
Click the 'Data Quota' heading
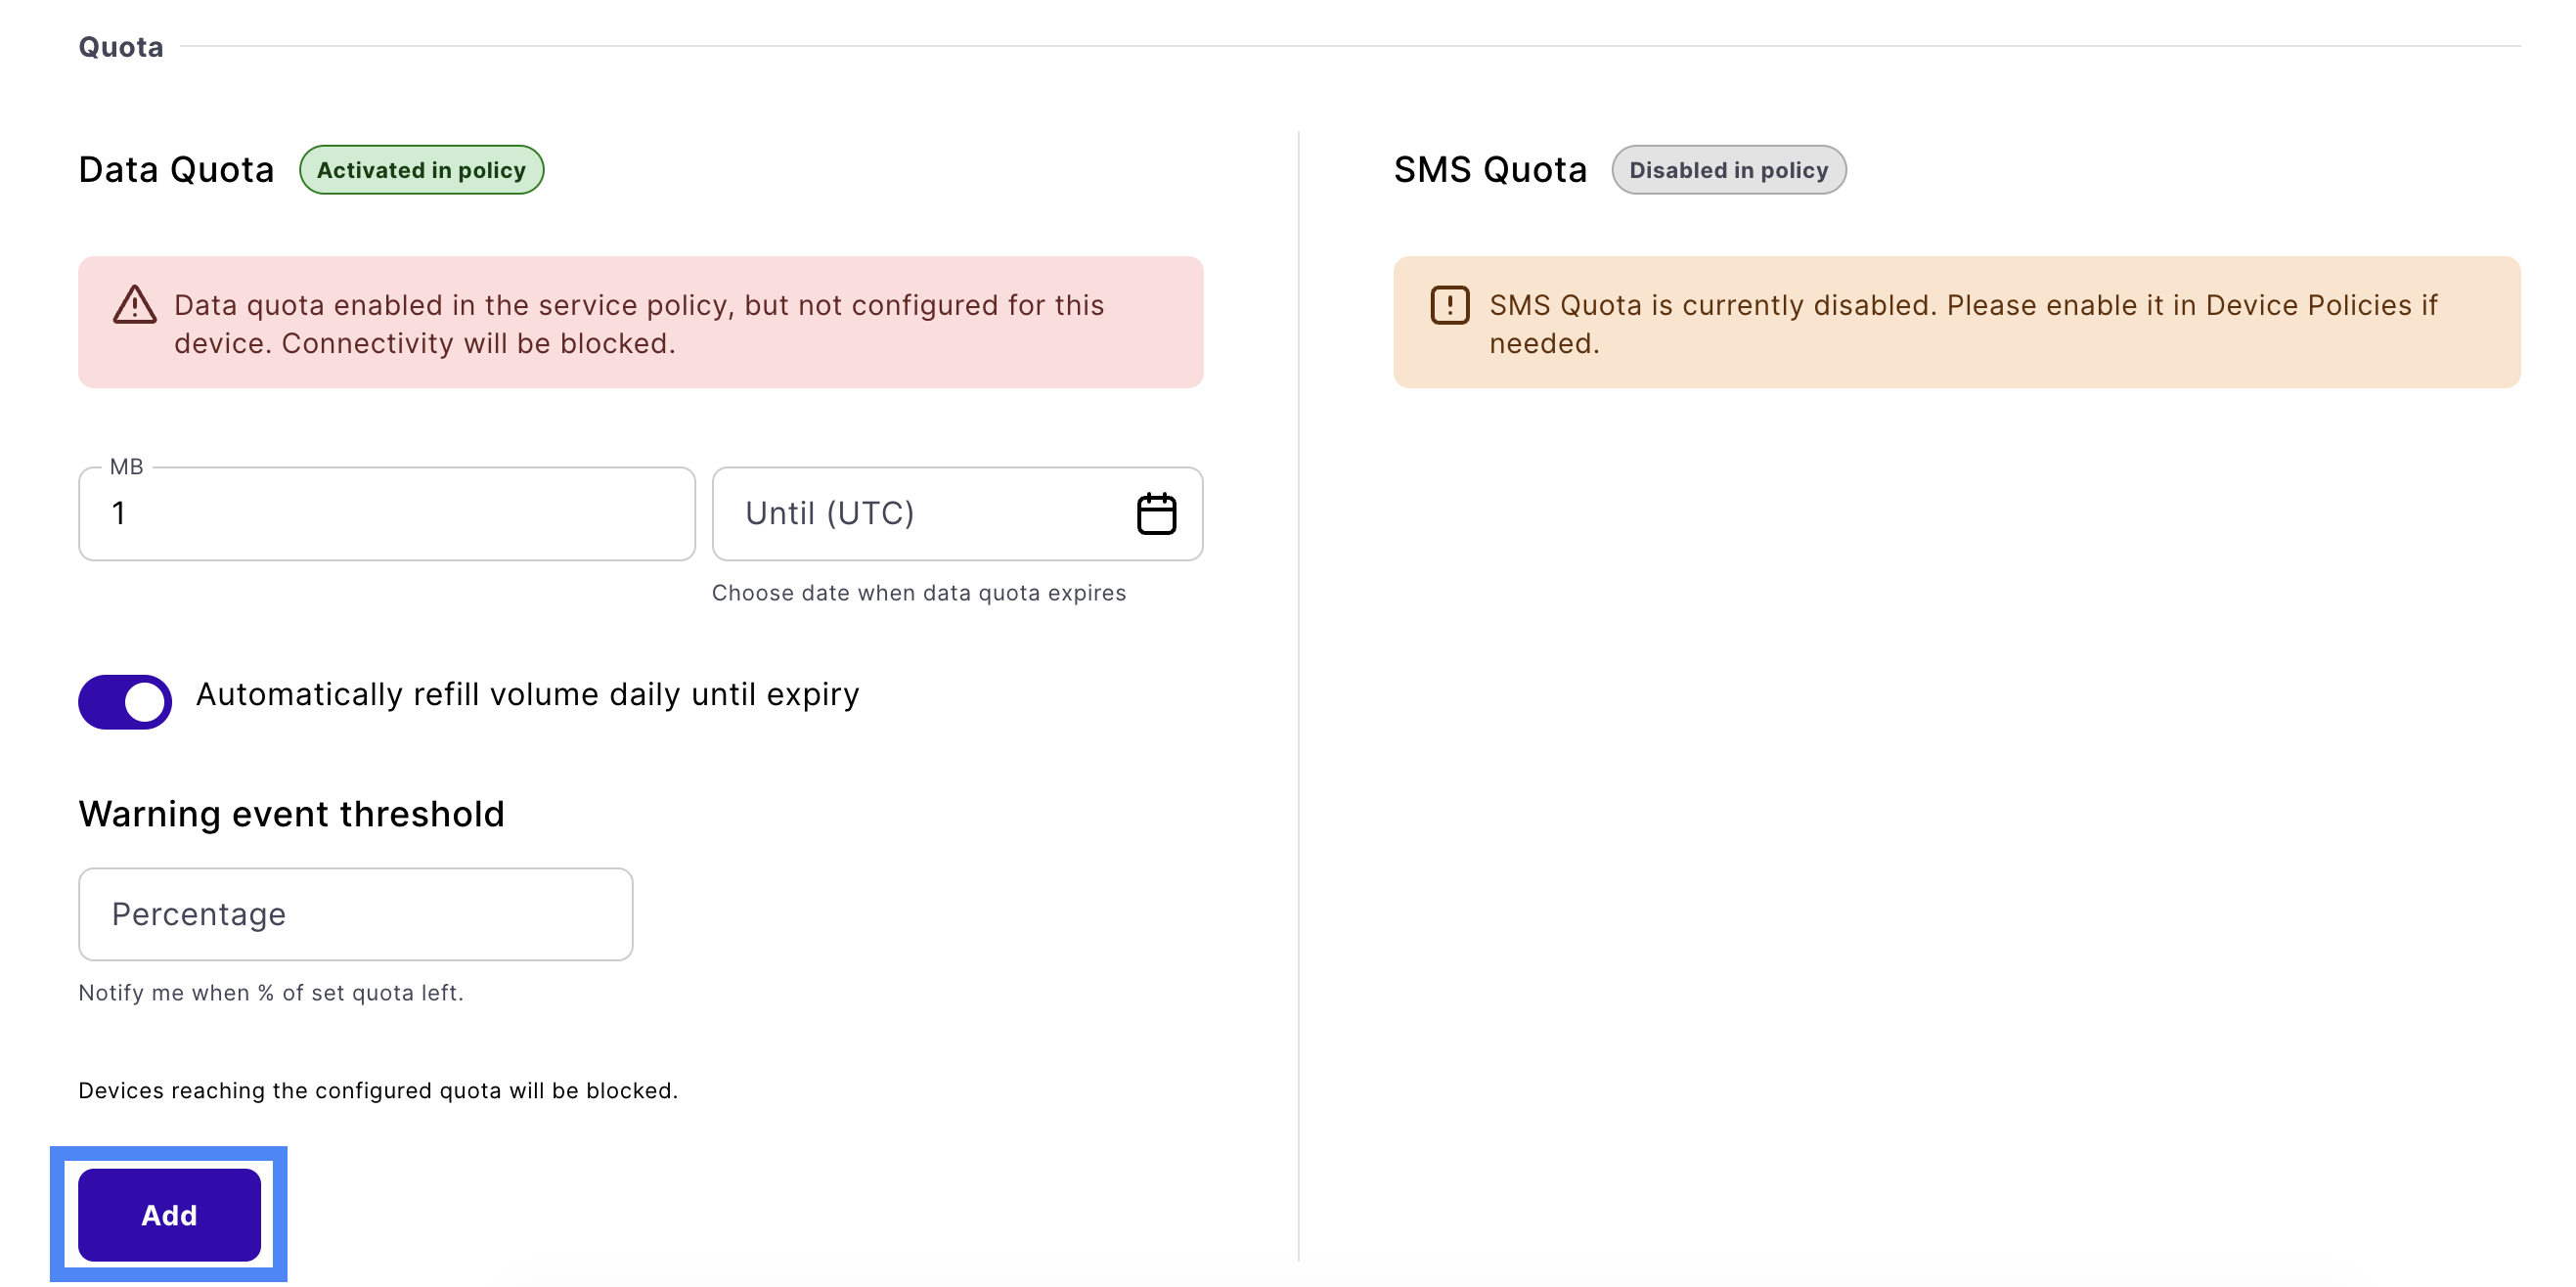pyautogui.click(x=176, y=170)
